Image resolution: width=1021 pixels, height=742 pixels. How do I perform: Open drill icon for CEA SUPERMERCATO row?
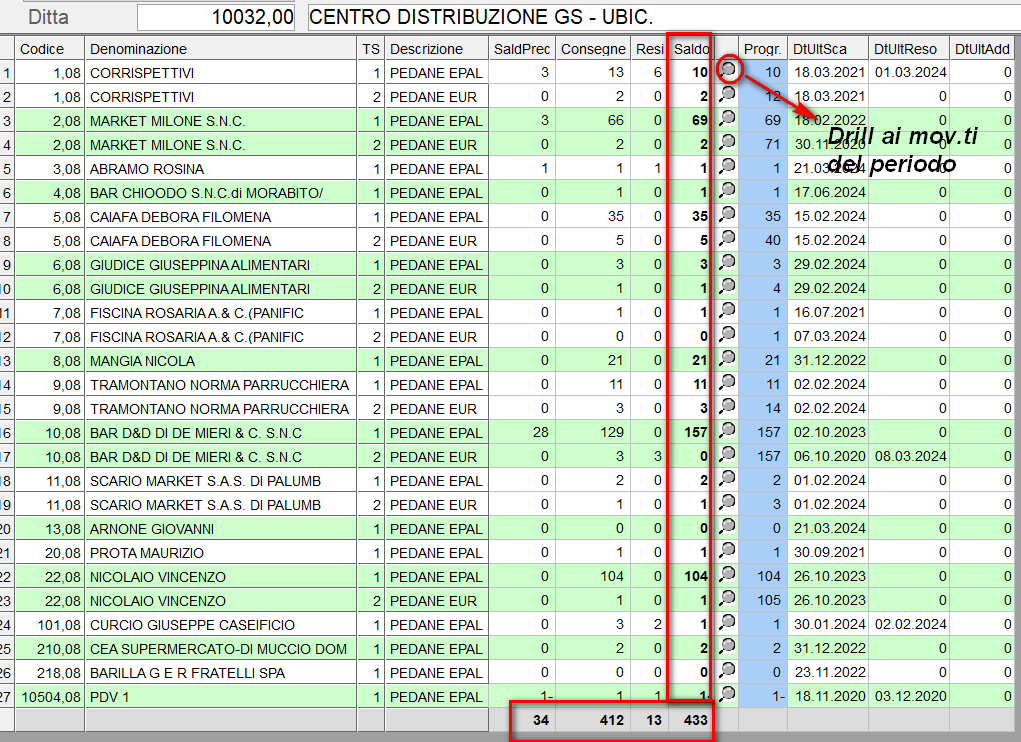click(x=727, y=648)
